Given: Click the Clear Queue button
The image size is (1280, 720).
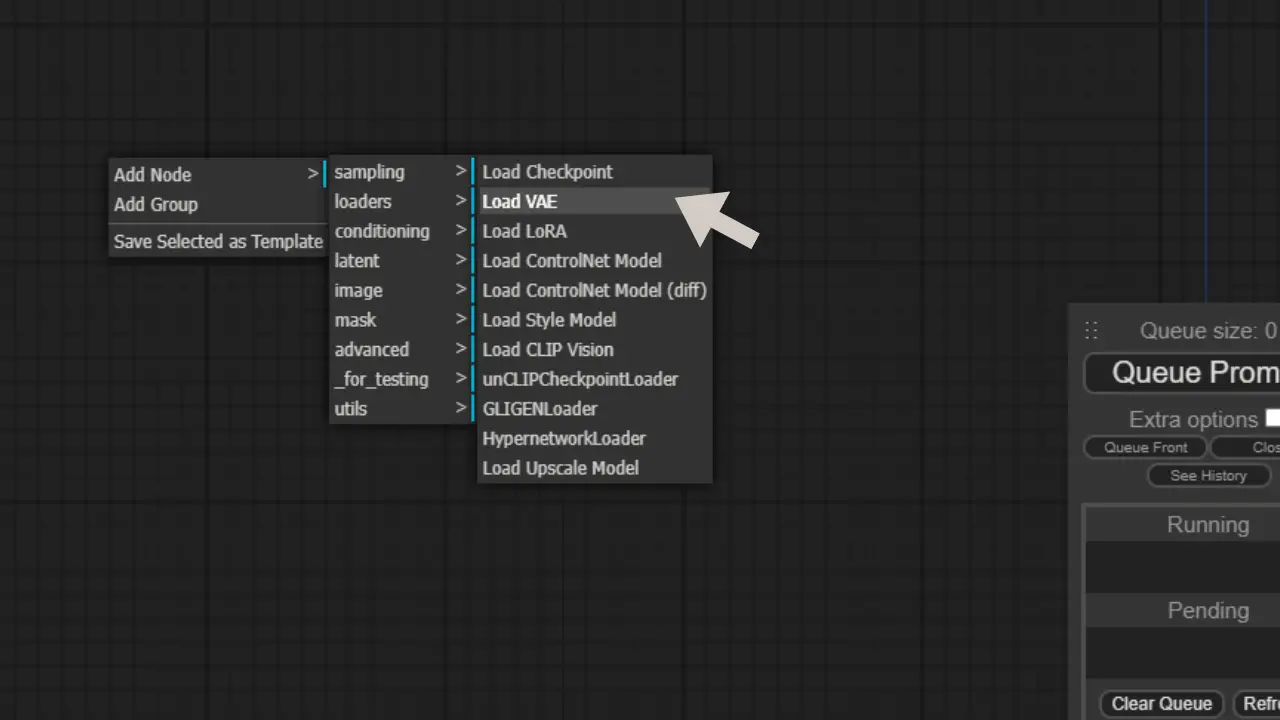Looking at the screenshot, I should [1162, 703].
